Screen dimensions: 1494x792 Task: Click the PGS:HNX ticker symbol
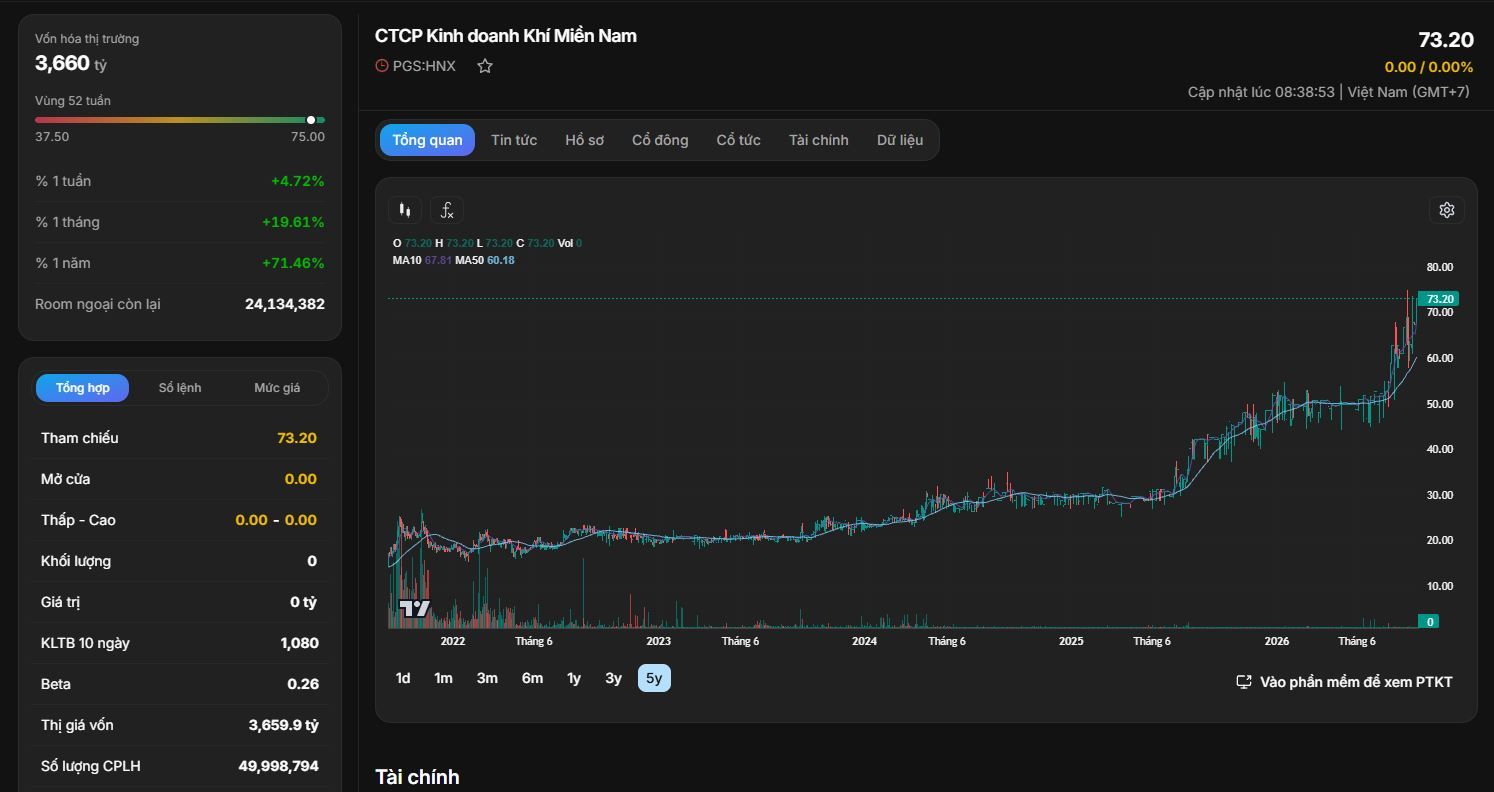pyautogui.click(x=424, y=66)
